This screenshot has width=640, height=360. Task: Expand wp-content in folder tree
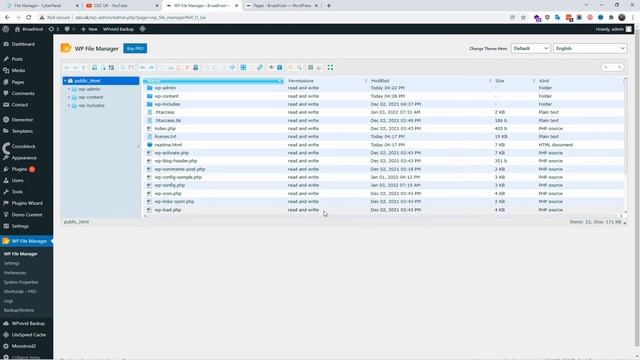point(69,98)
